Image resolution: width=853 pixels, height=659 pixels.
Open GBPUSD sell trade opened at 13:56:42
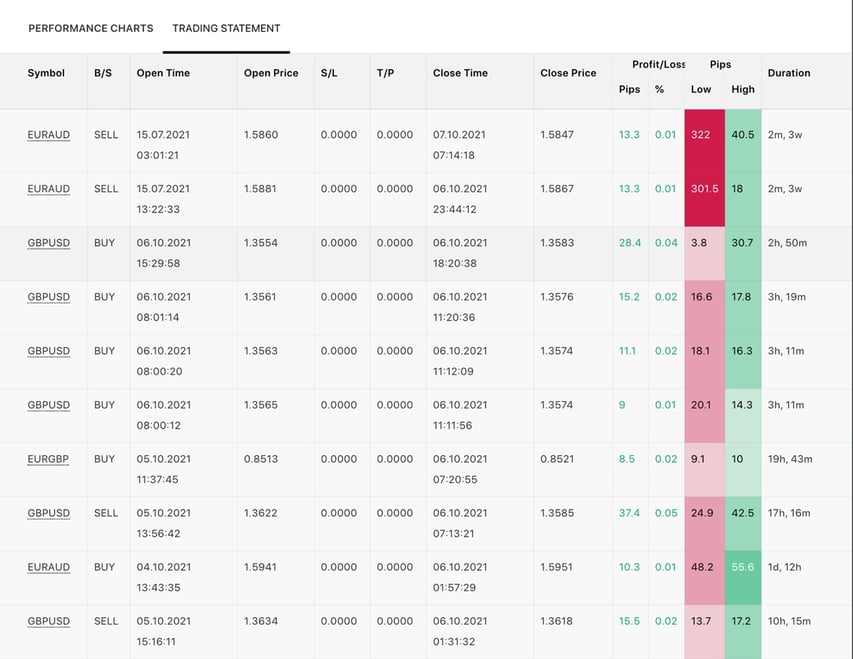tap(48, 513)
